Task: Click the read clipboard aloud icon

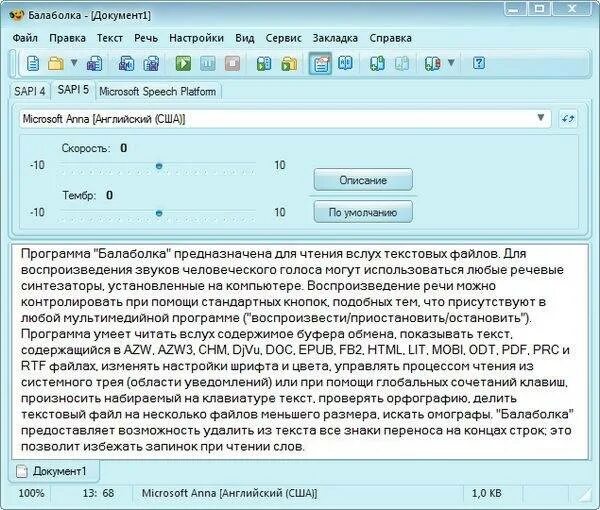Action: pyautogui.click(x=264, y=63)
